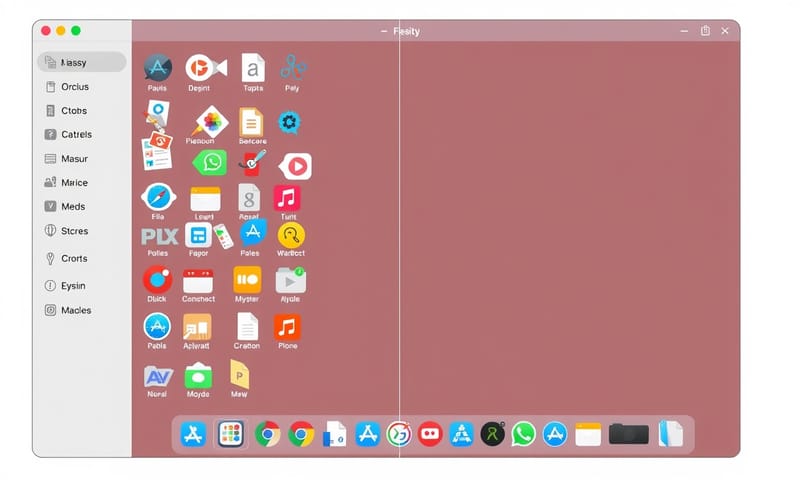Click the circular arrow icon in the dock
The width and height of the screenshot is (800, 480).
[x=399, y=435]
